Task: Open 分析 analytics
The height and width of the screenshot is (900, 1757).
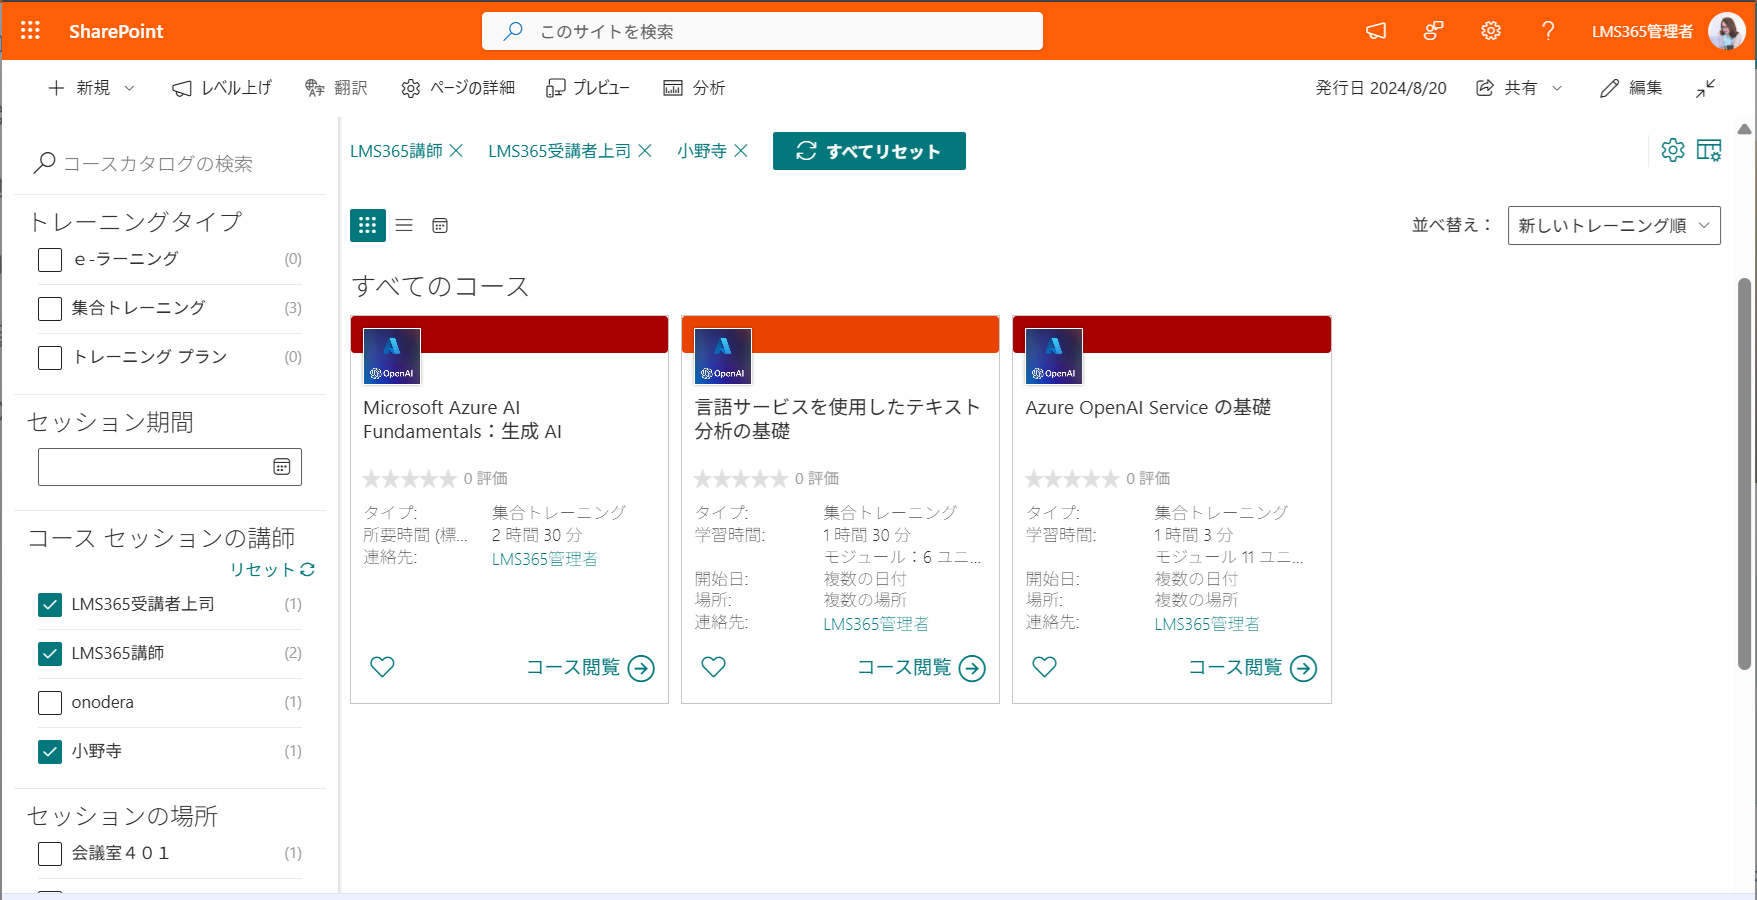Action: coord(694,88)
